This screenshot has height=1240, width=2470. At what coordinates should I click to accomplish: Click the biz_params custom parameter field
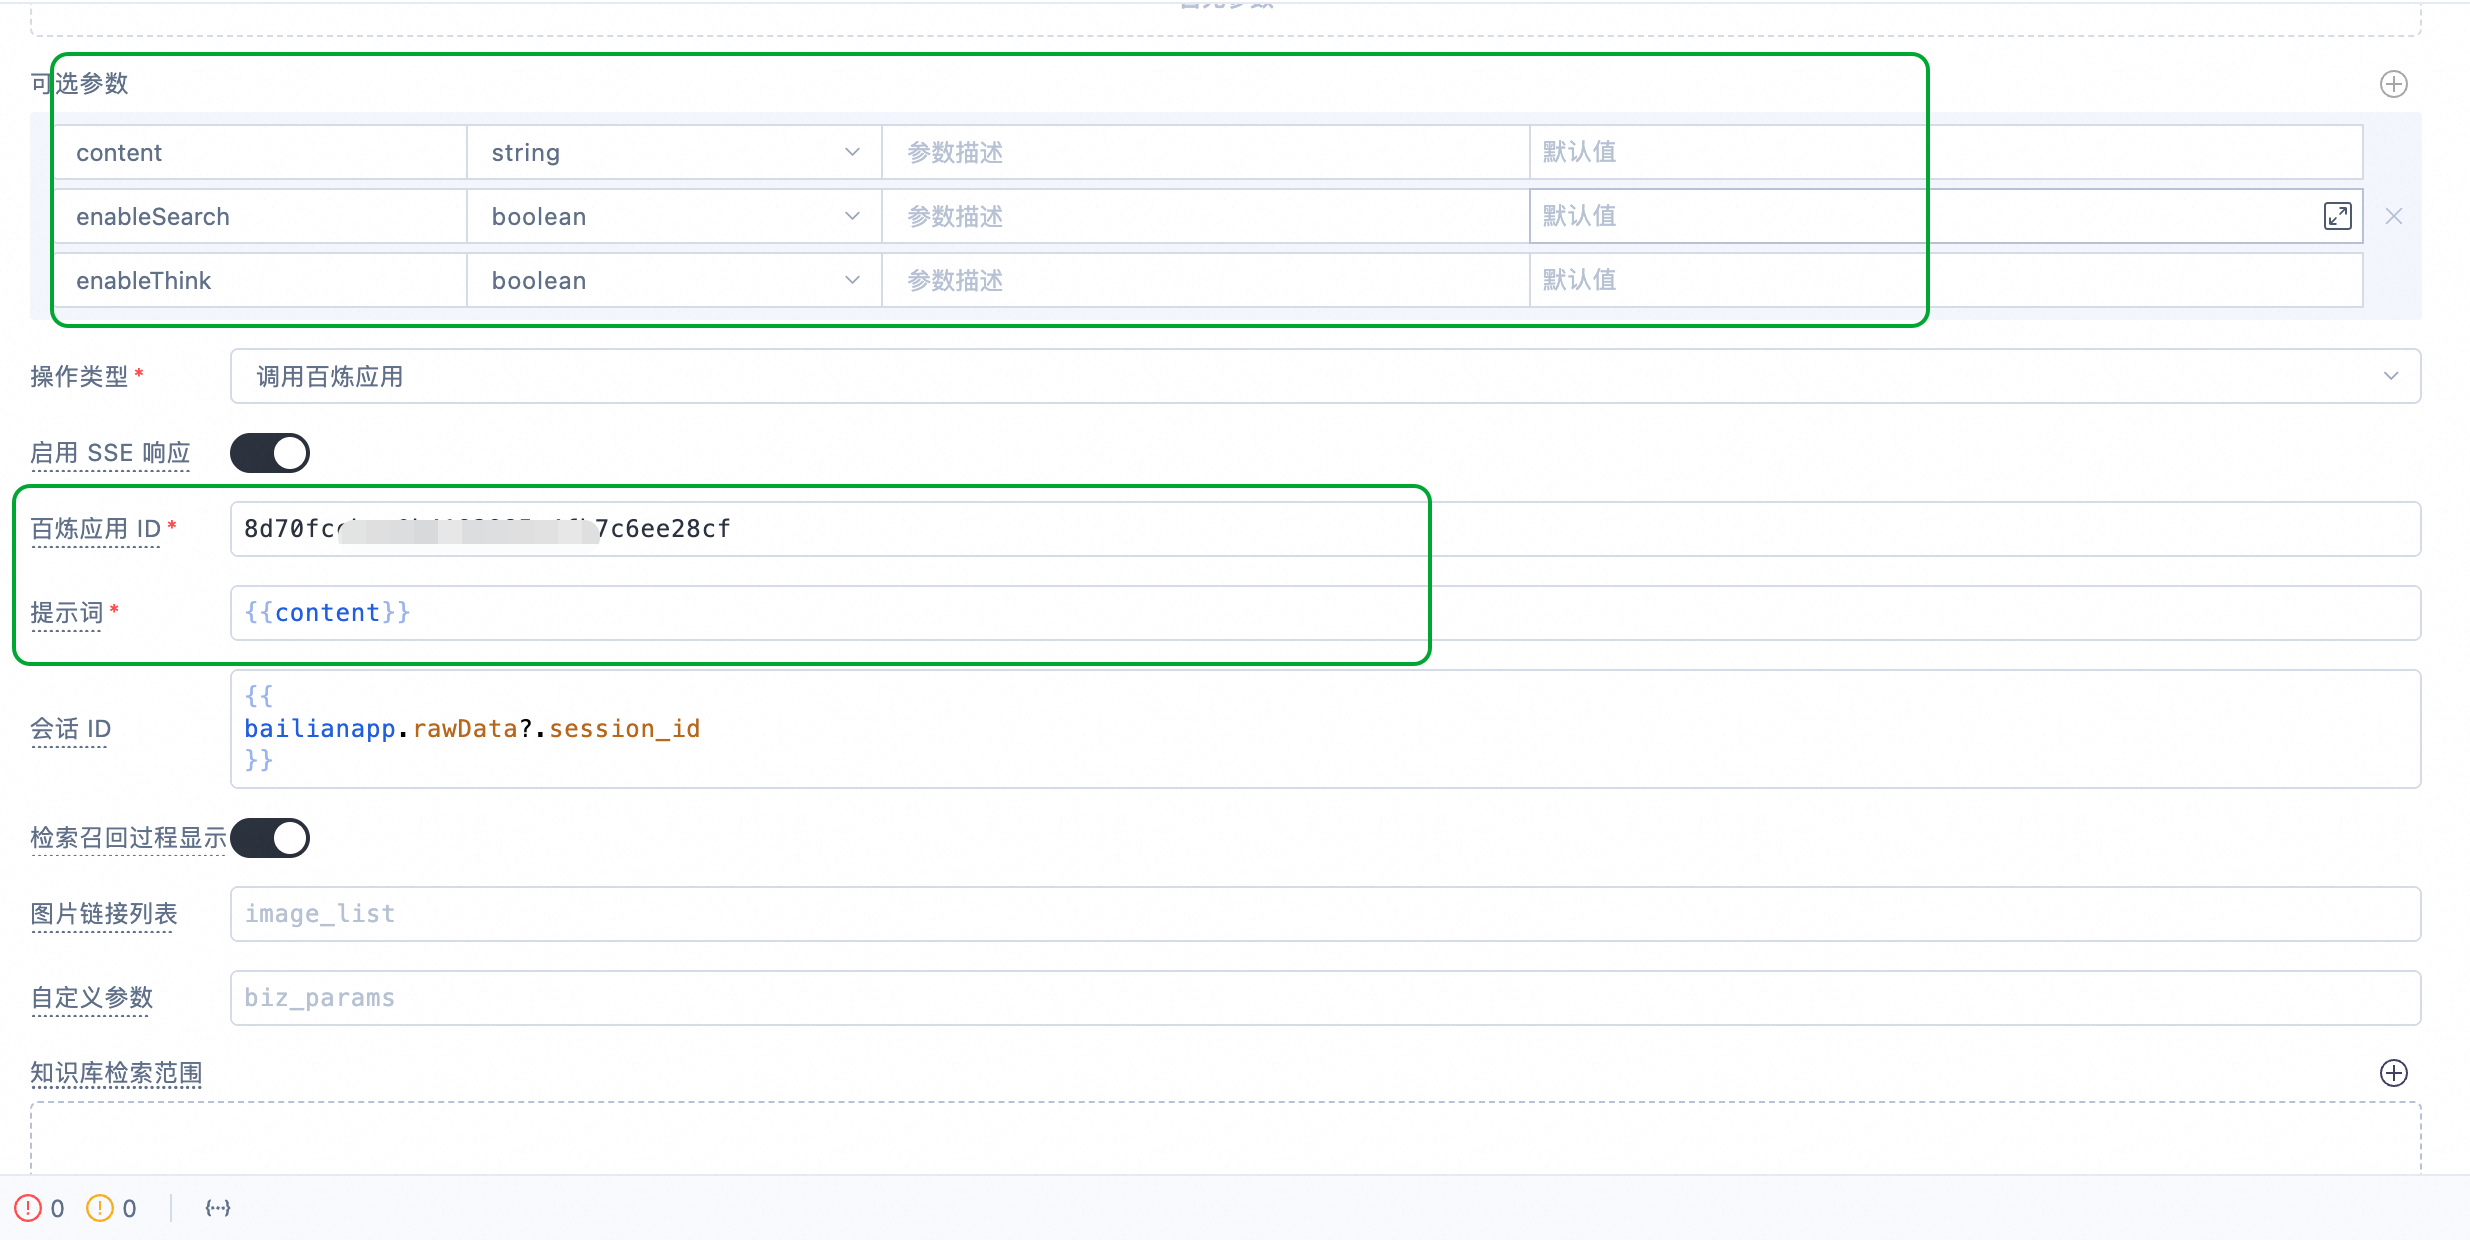point(1324,998)
